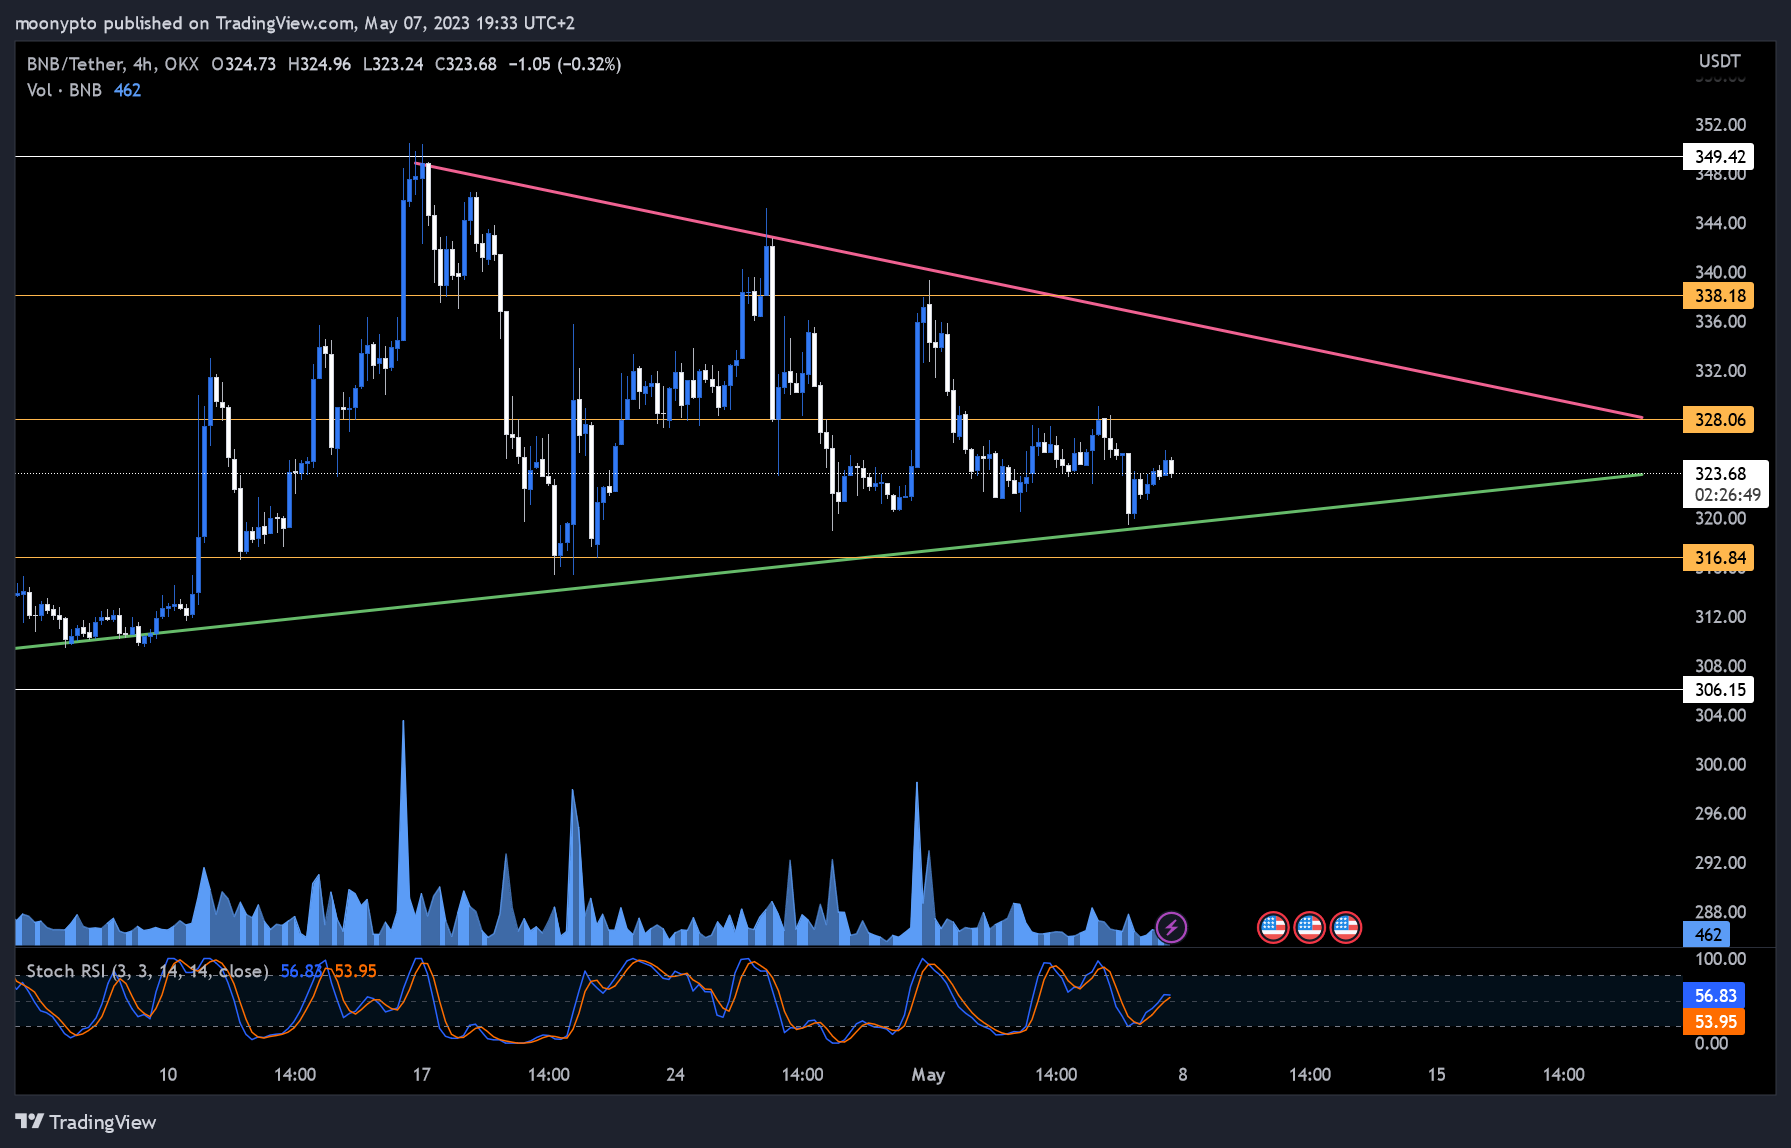
Task: Click the 352.00 price axis tick
Action: click(1720, 125)
